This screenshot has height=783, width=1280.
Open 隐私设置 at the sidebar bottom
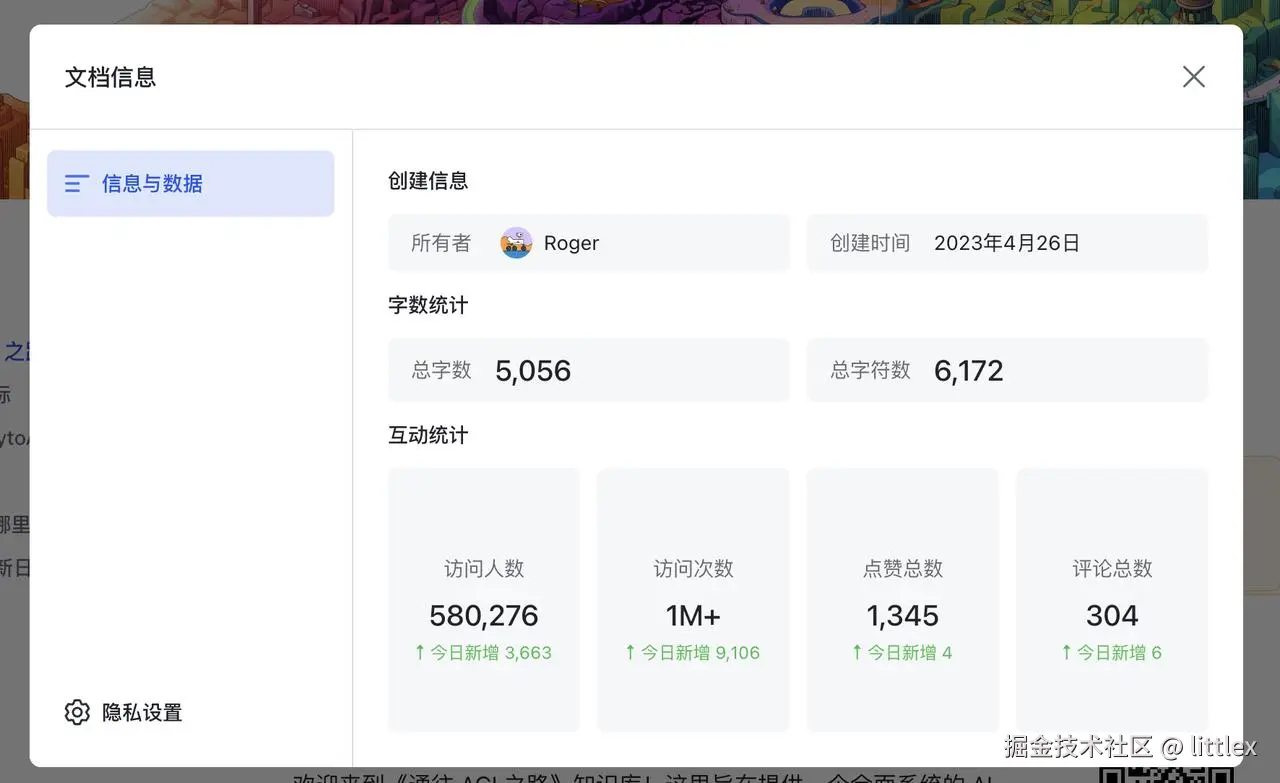click(x=123, y=712)
